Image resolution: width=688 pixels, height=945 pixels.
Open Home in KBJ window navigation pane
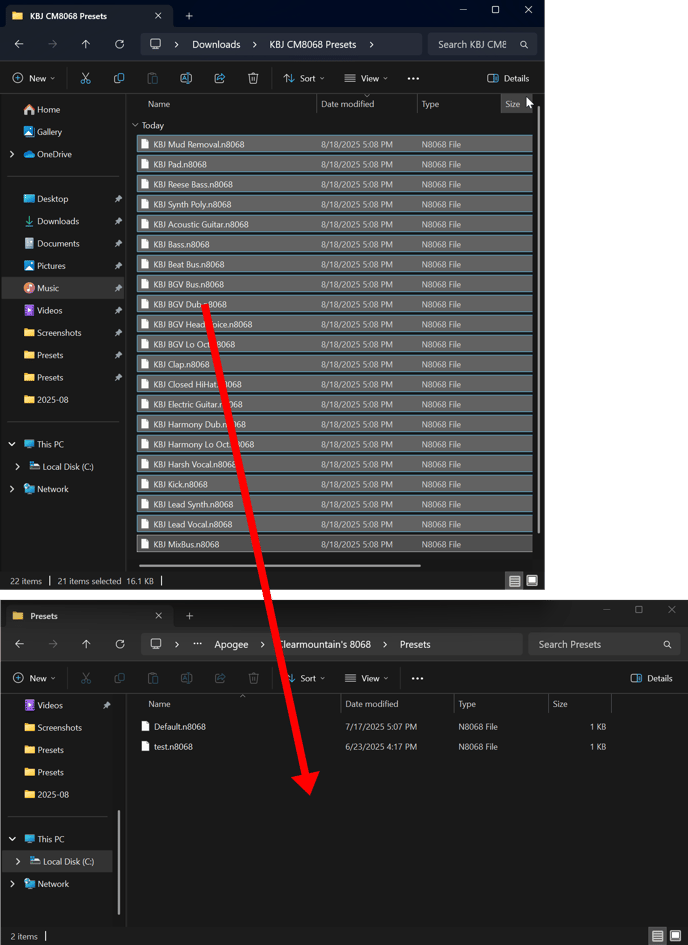click(x=63, y=110)
